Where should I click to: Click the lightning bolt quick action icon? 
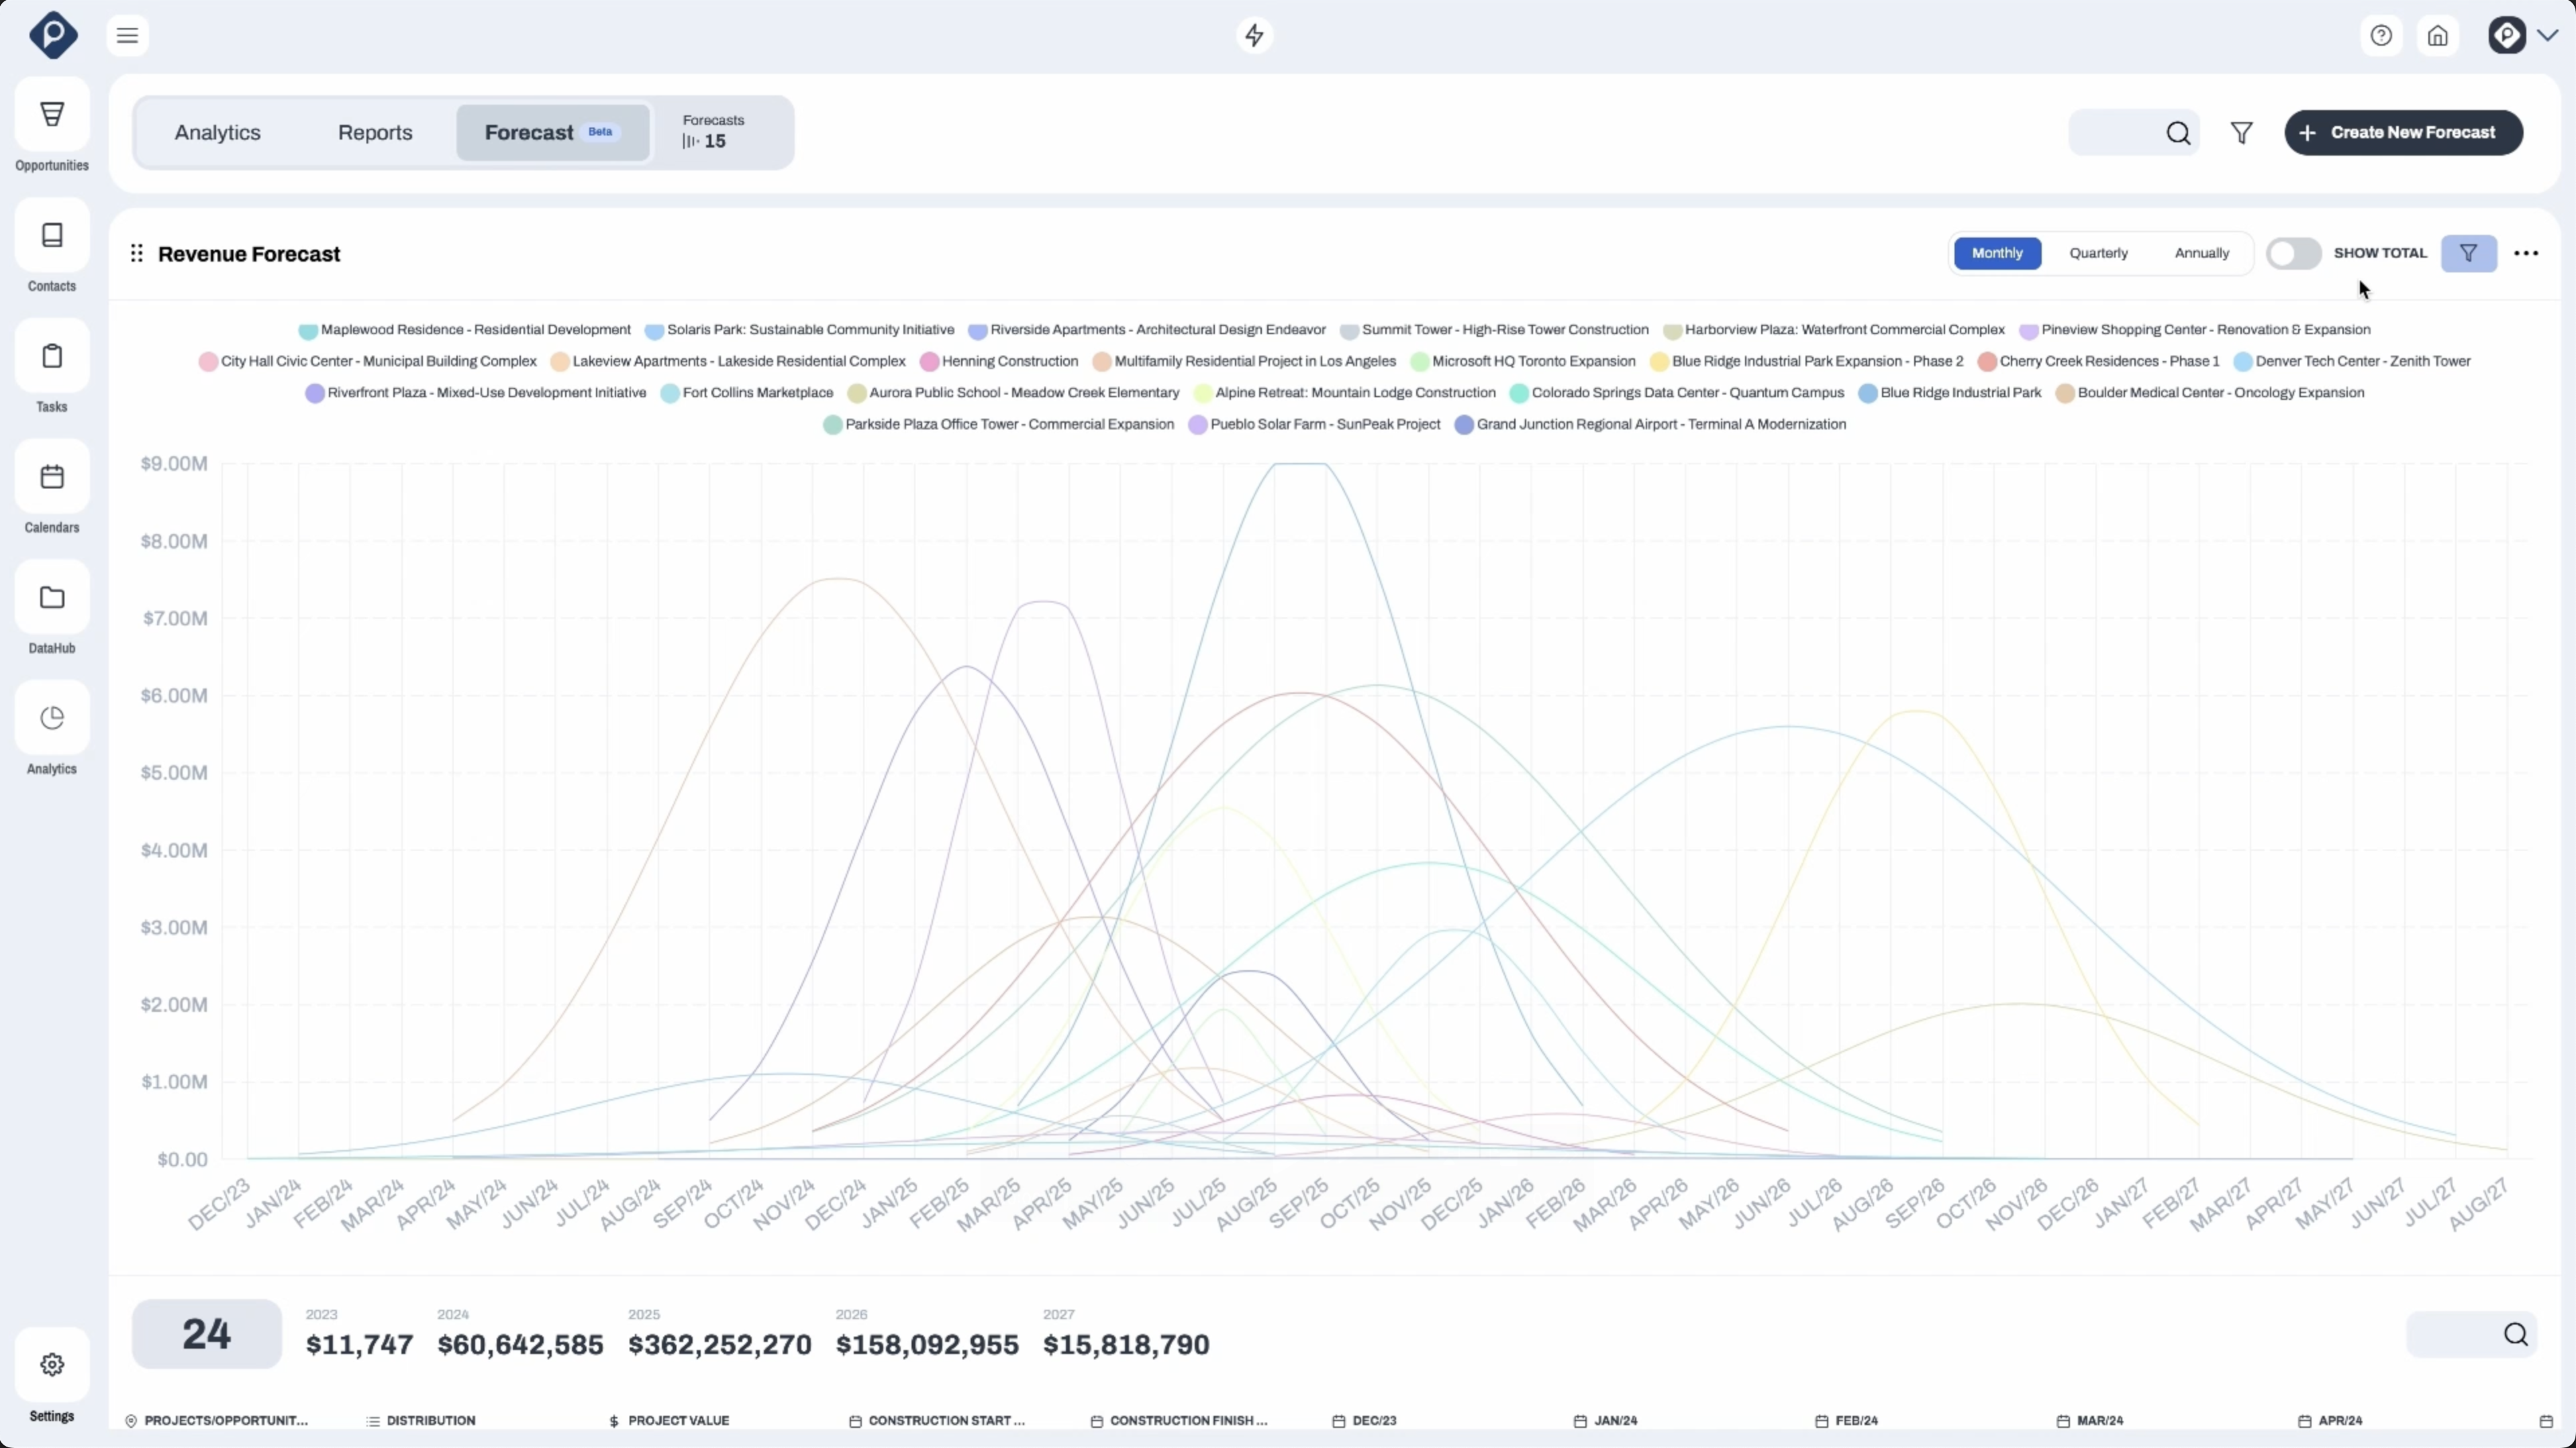tap(1254, 36)
